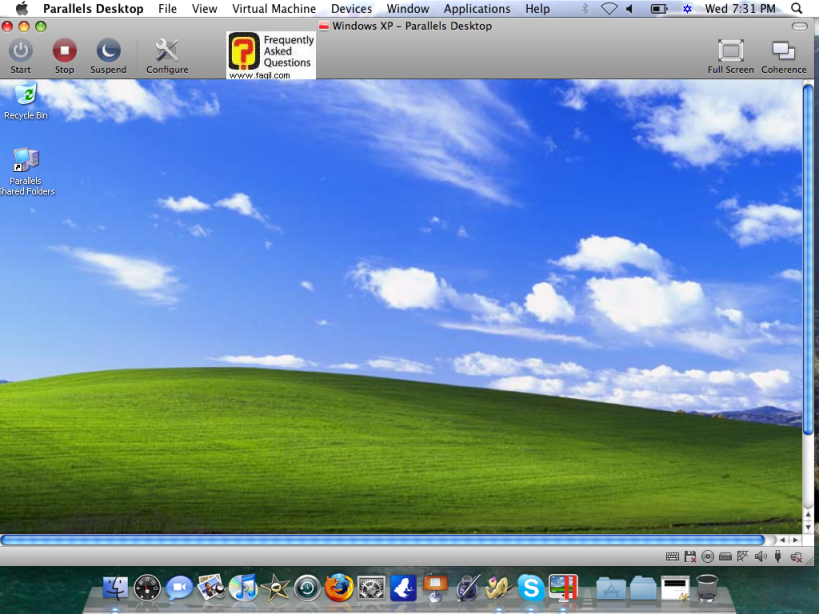Click the keyboard status icon

point(672,557)
